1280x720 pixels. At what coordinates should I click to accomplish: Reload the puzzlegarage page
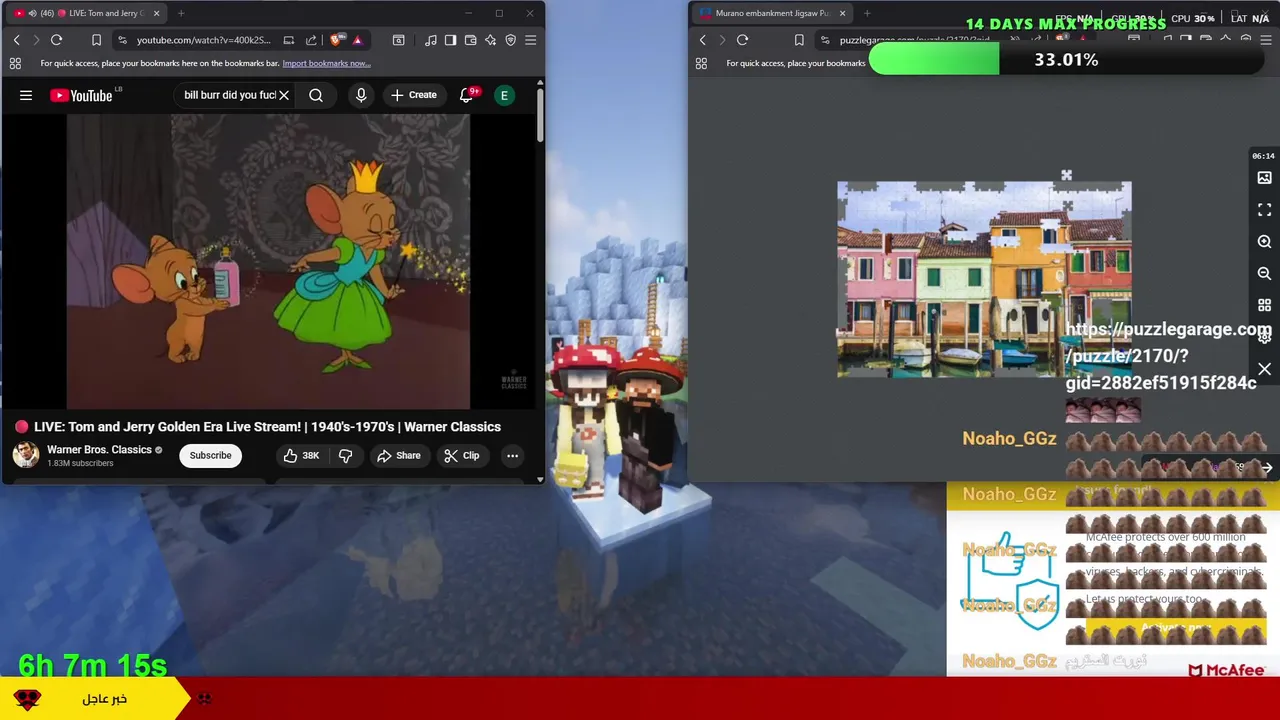pos(743,40)
